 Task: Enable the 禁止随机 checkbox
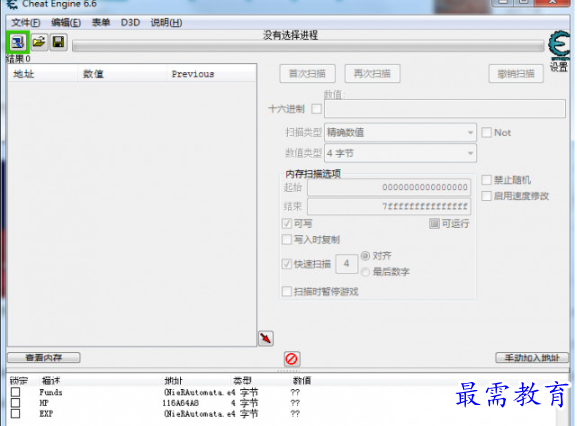click(486, 180)
